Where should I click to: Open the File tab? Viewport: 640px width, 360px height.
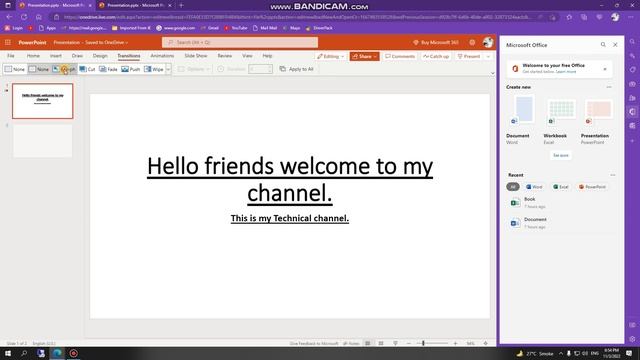click(11, 56)
